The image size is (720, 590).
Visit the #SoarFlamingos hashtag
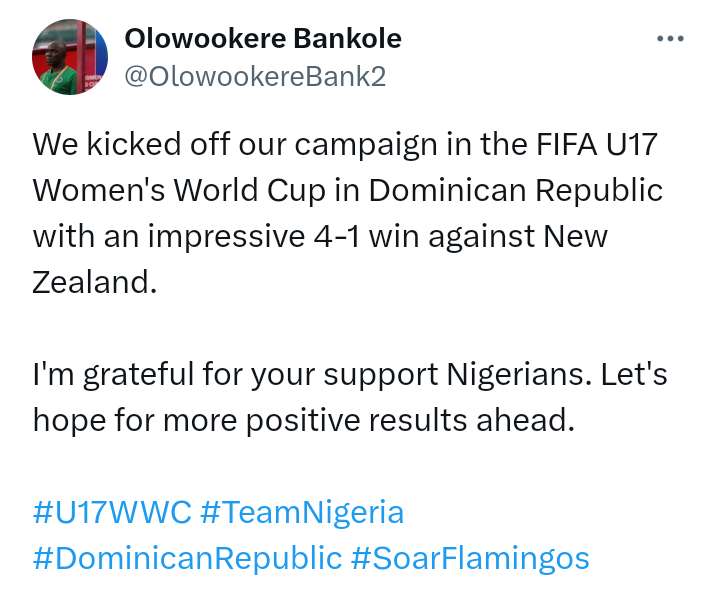pyautogui.click(x=470, y=557)
